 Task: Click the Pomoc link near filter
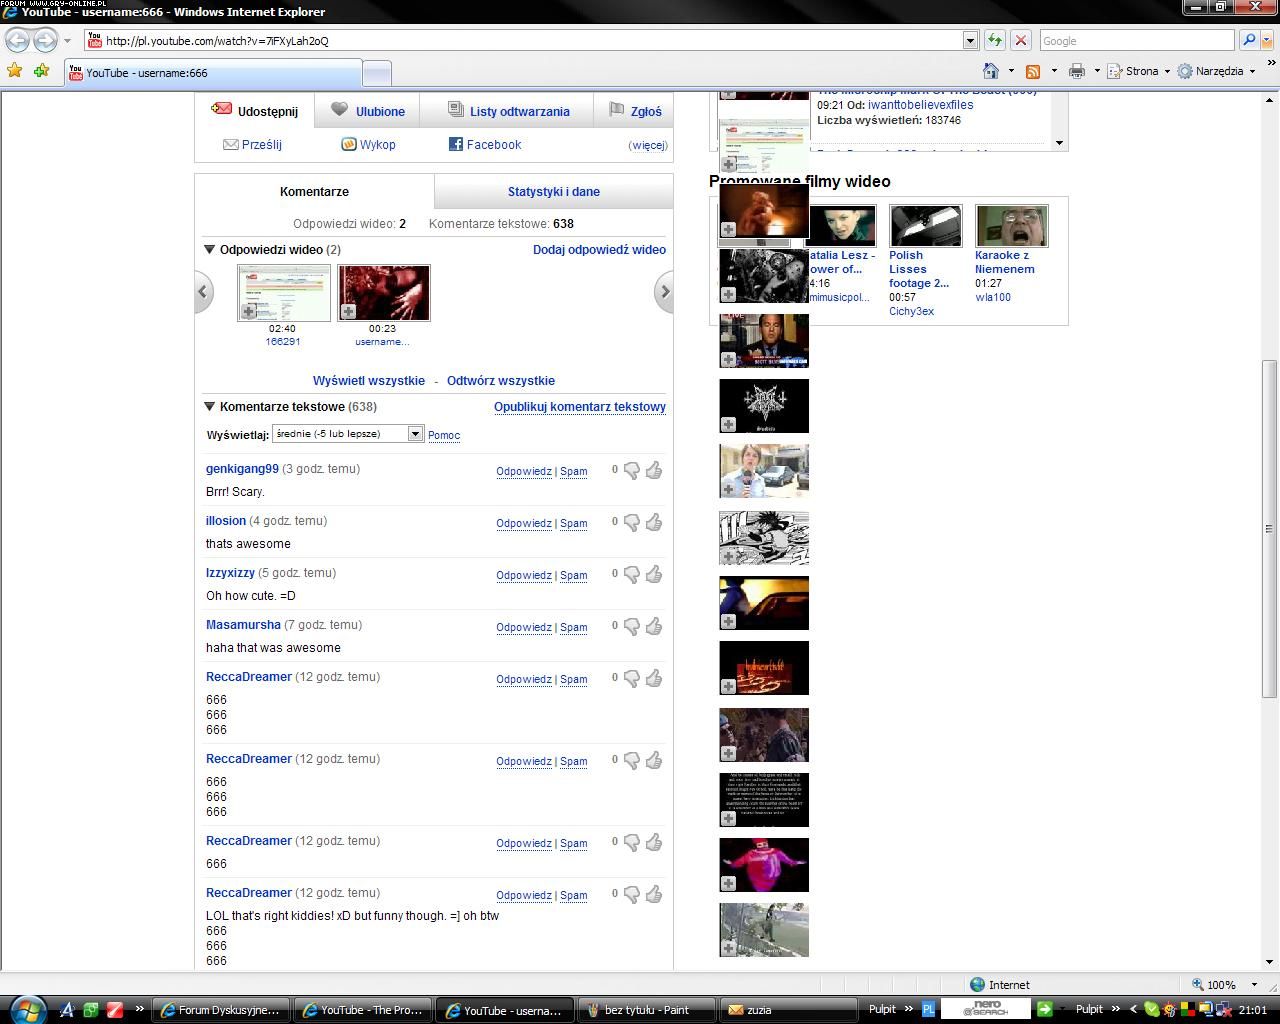(444, 435)
